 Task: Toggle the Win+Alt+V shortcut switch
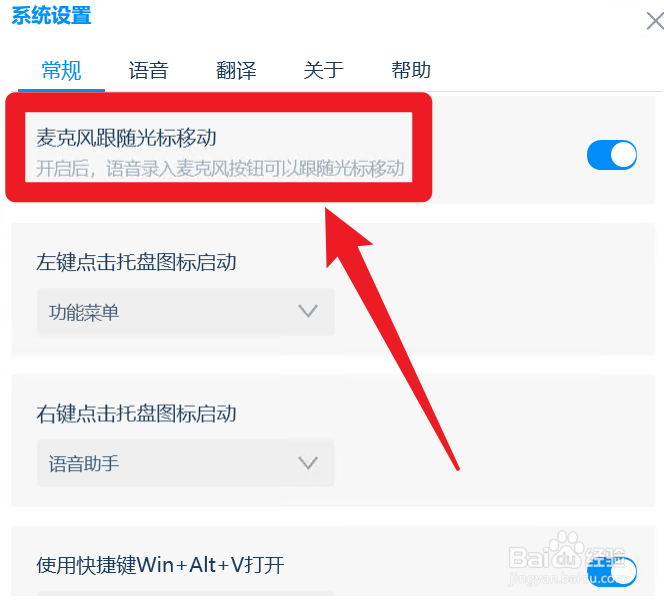pos(612,572)
